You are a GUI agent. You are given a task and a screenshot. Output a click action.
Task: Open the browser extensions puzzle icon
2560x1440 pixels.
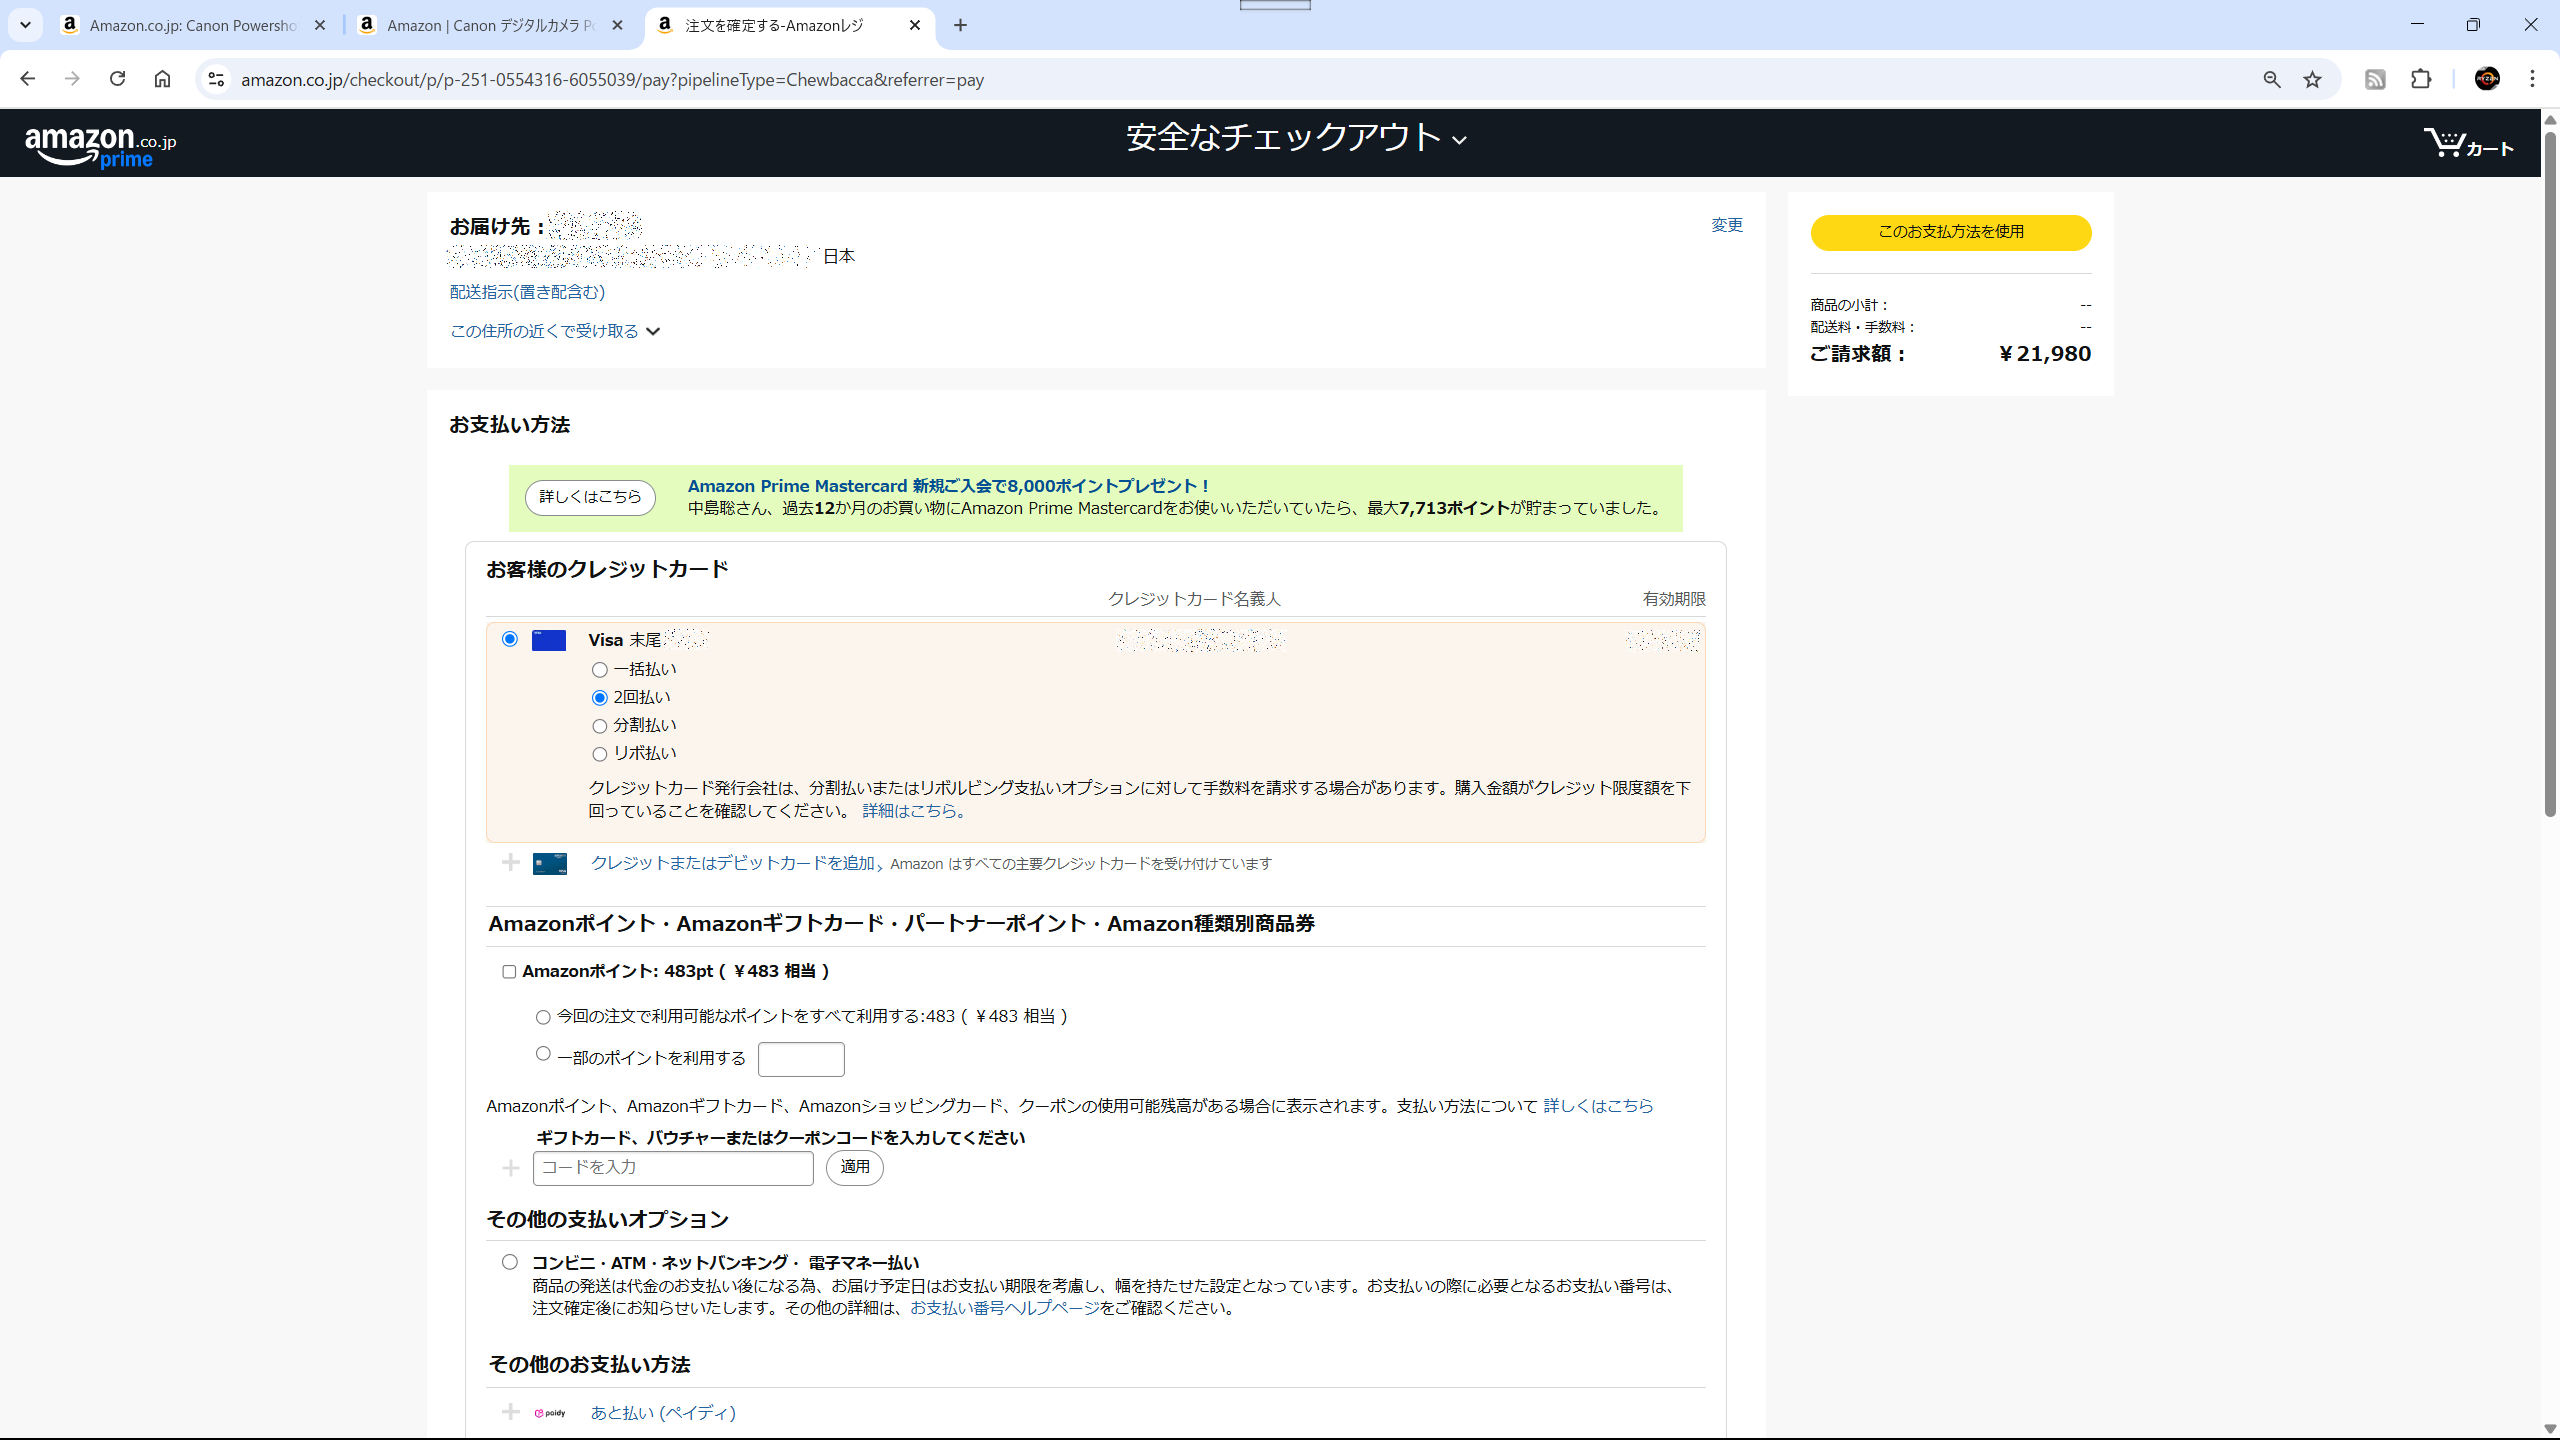click(2421, 79)
